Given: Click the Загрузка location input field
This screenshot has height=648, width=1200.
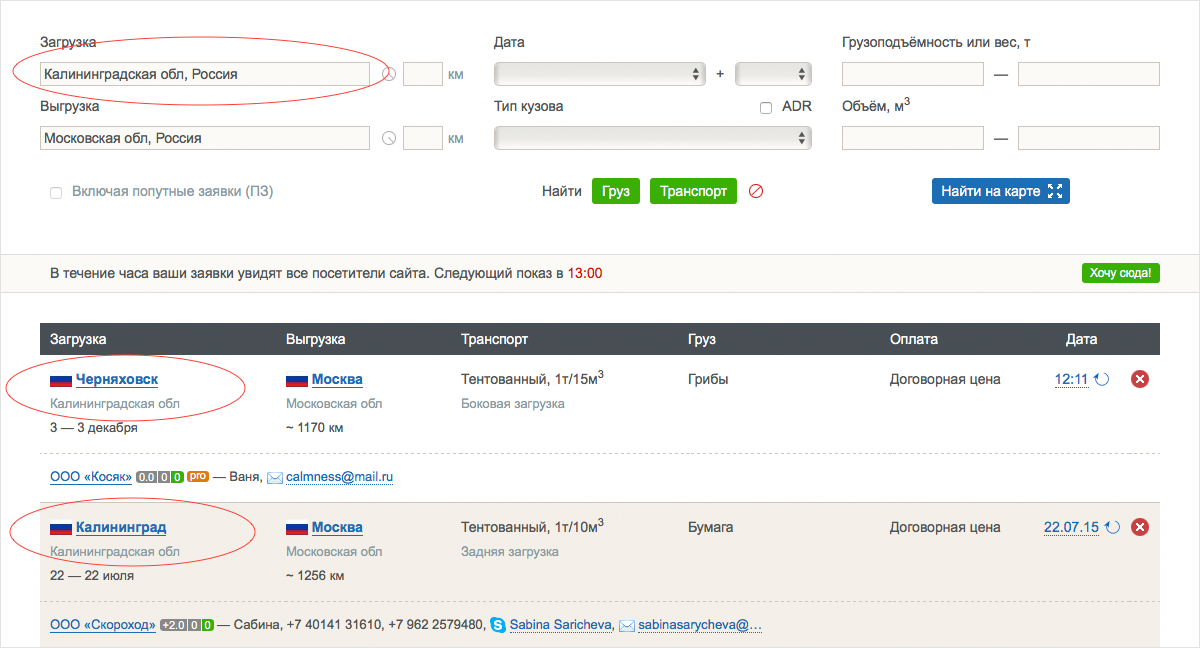Looking at the screenshot, I should point(205,74).
